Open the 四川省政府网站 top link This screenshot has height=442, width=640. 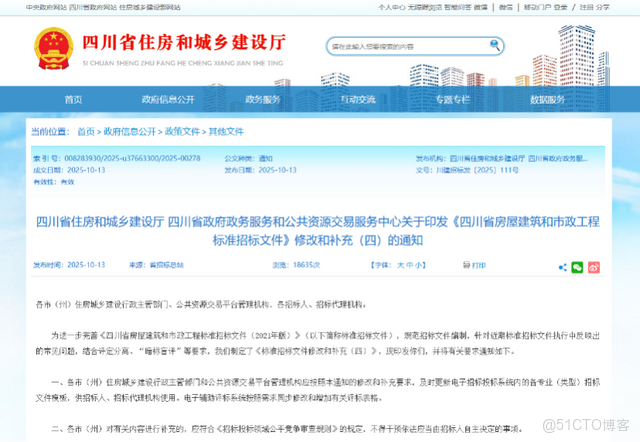pos(93,7)
